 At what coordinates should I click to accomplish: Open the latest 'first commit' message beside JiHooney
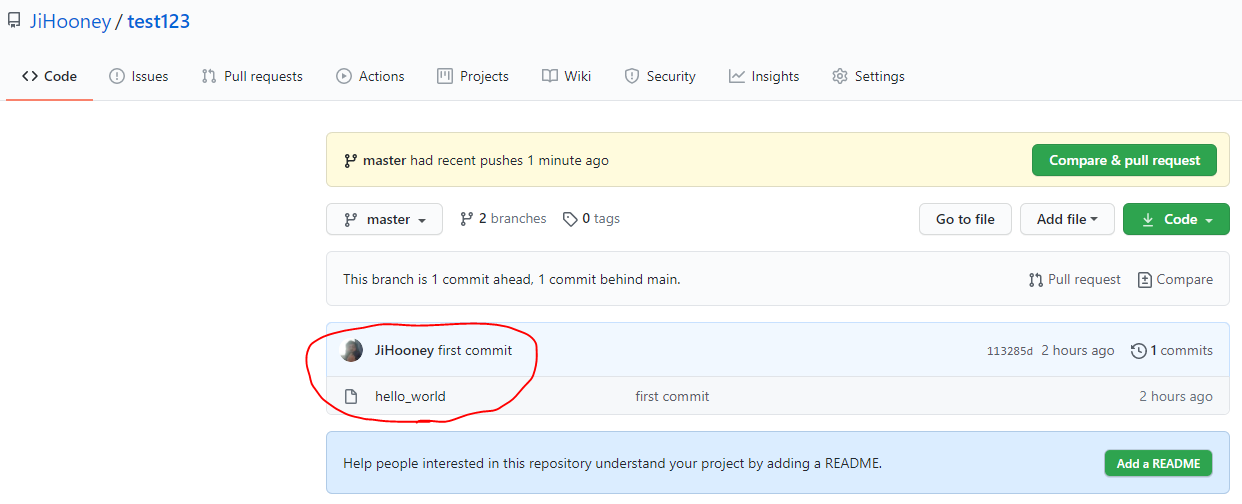[475, 350]
